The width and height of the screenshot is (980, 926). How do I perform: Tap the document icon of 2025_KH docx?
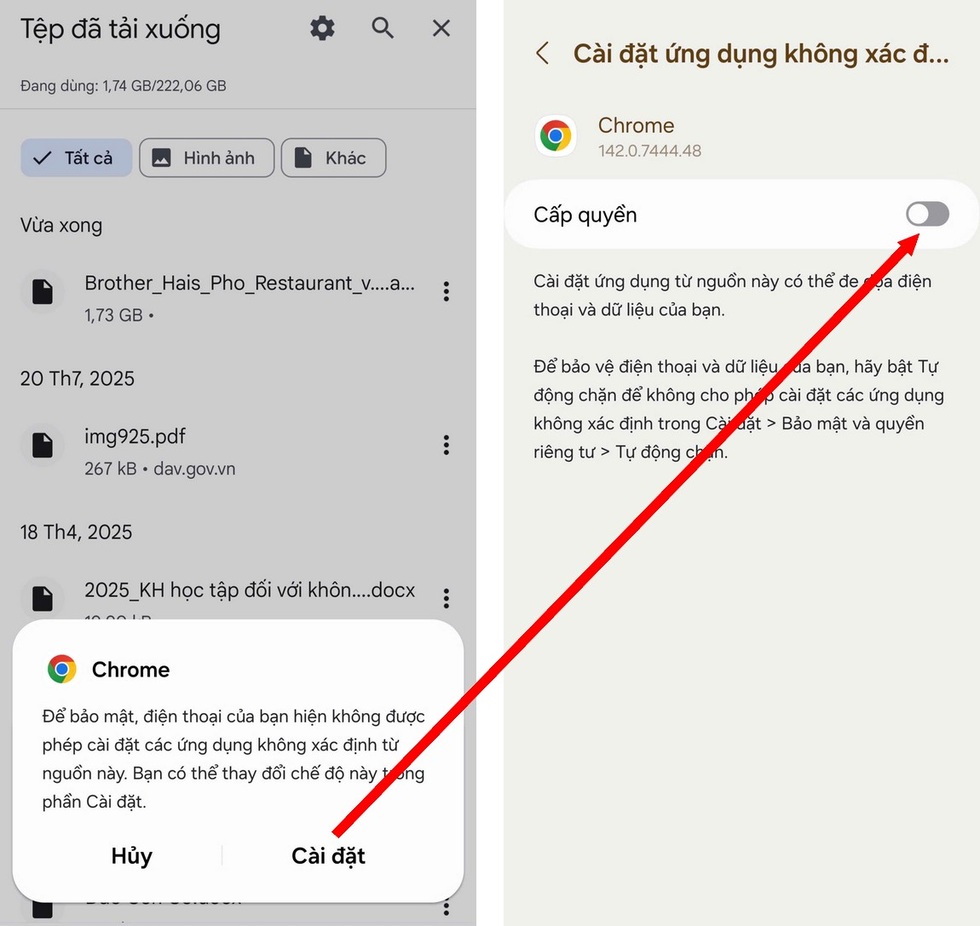tap(42, 598)
